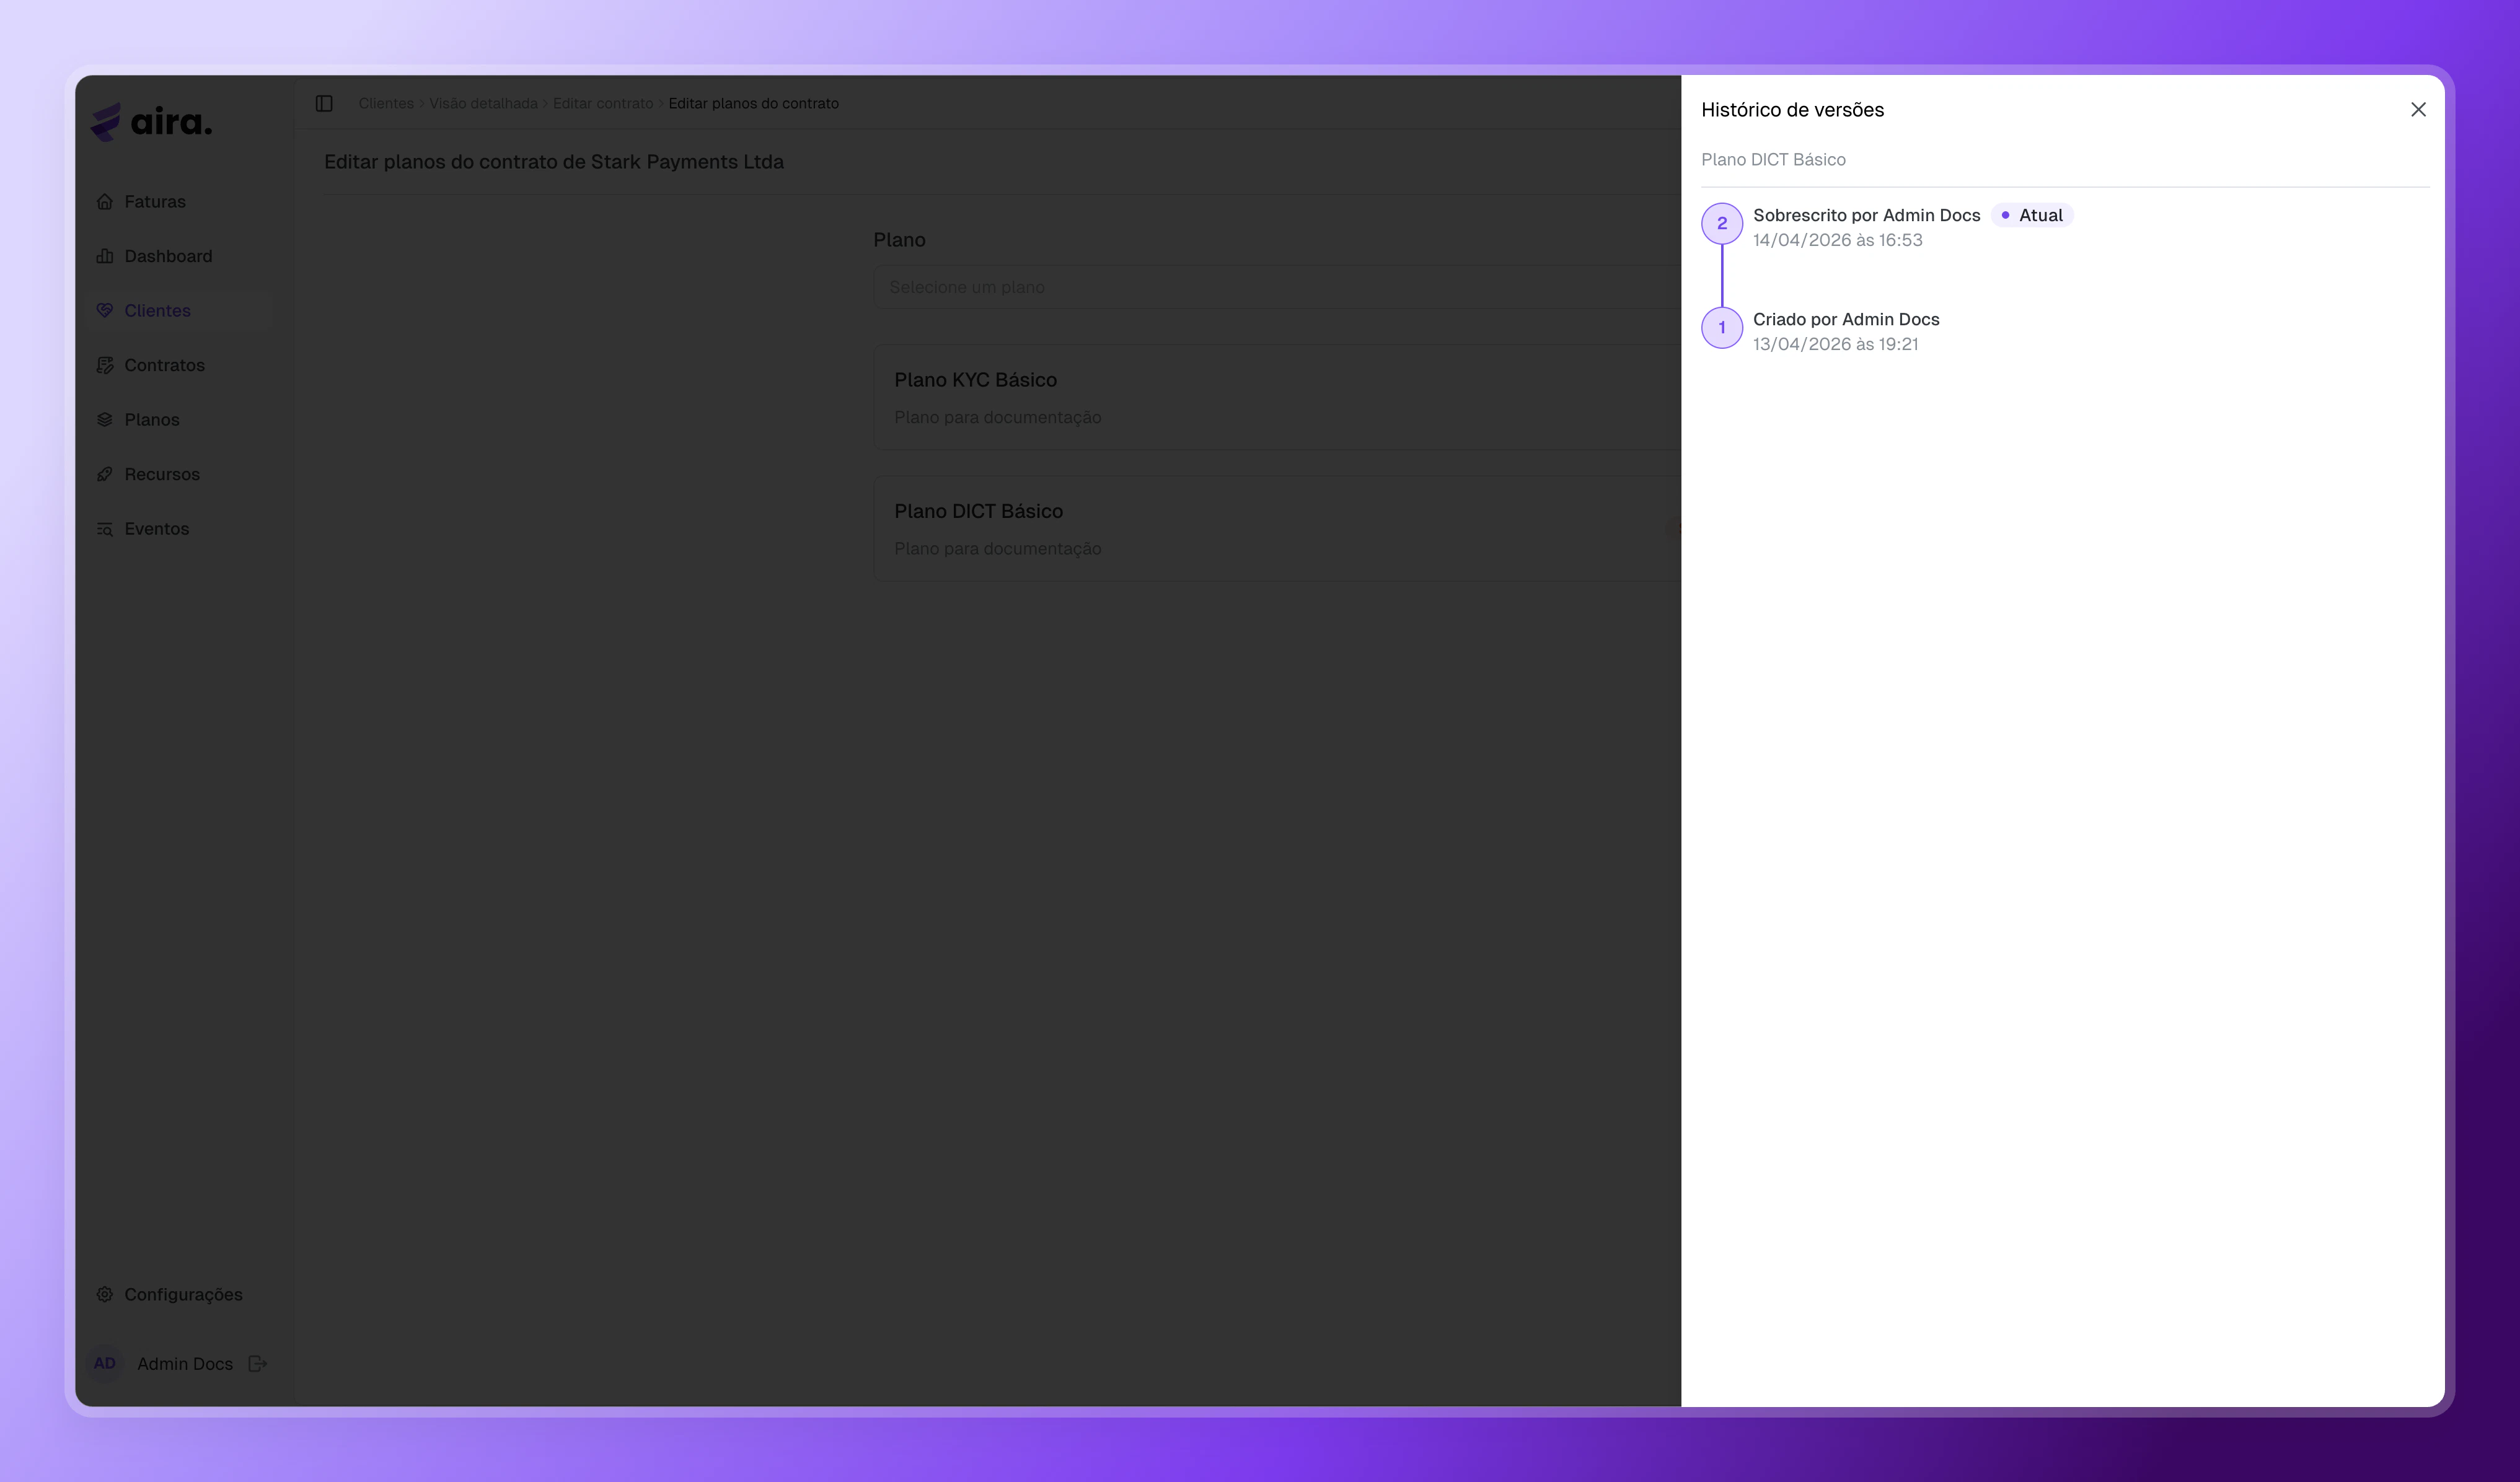Close the Histórico de versões panel

pos(2418,109)
